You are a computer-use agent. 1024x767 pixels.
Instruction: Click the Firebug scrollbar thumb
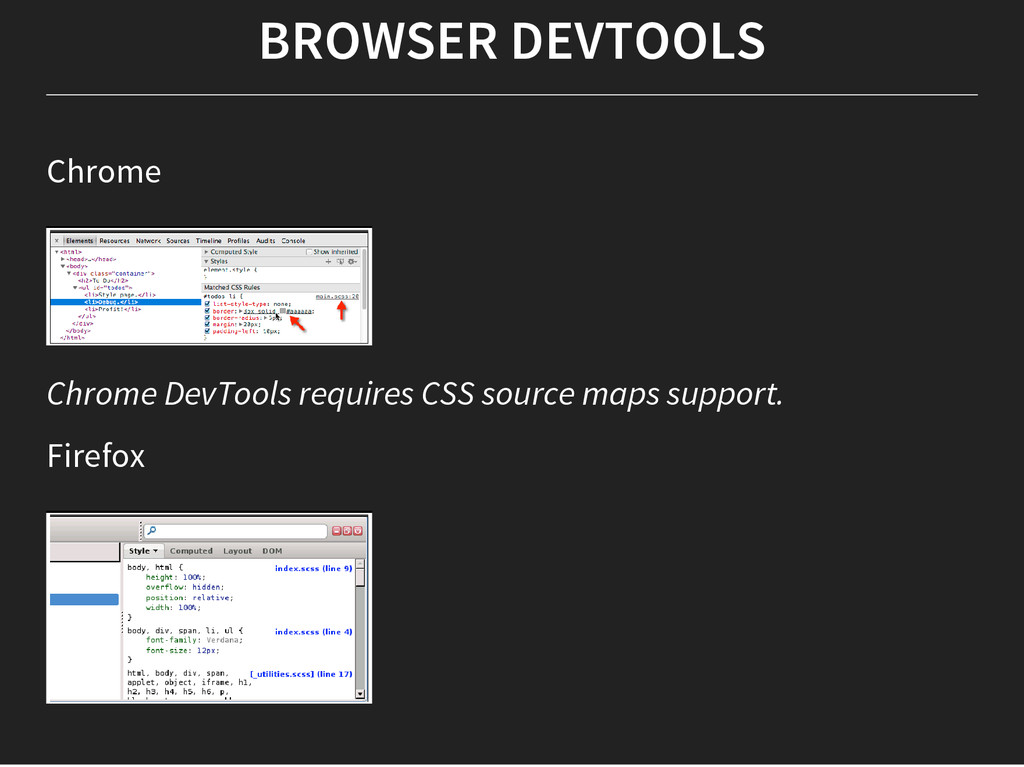pos(360,578)
